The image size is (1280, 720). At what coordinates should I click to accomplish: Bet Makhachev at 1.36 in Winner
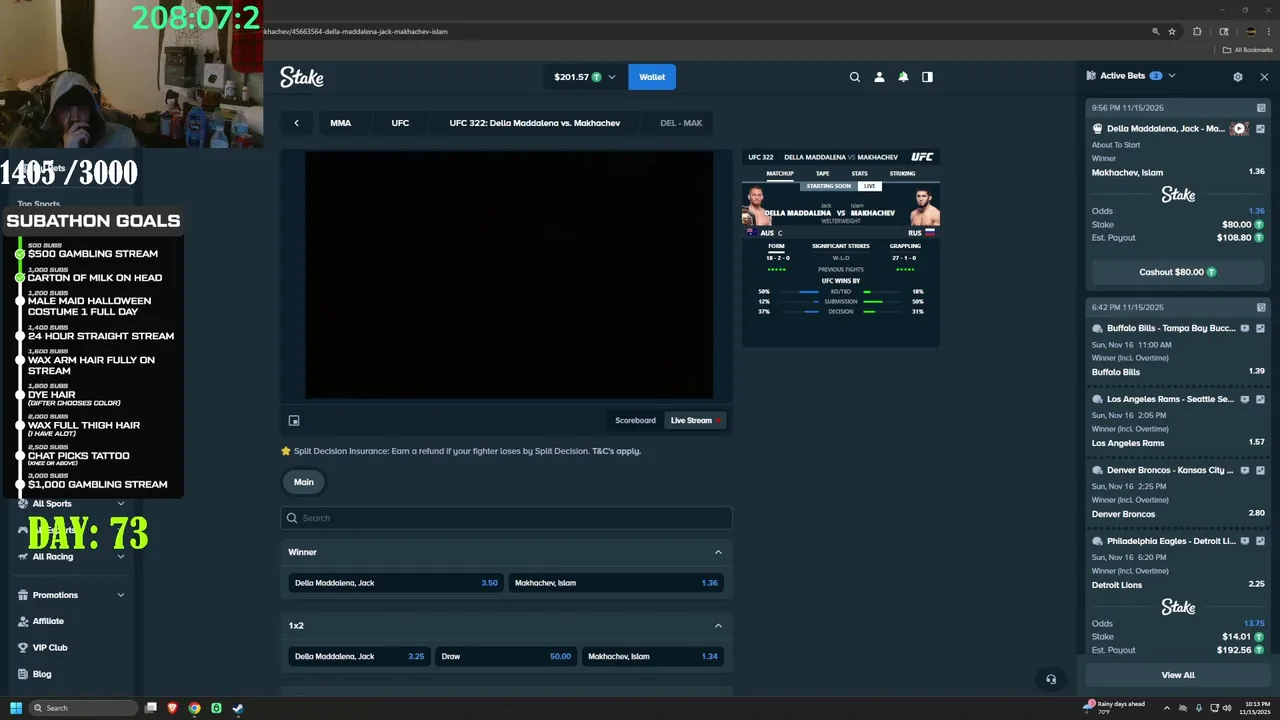point(616,583)
